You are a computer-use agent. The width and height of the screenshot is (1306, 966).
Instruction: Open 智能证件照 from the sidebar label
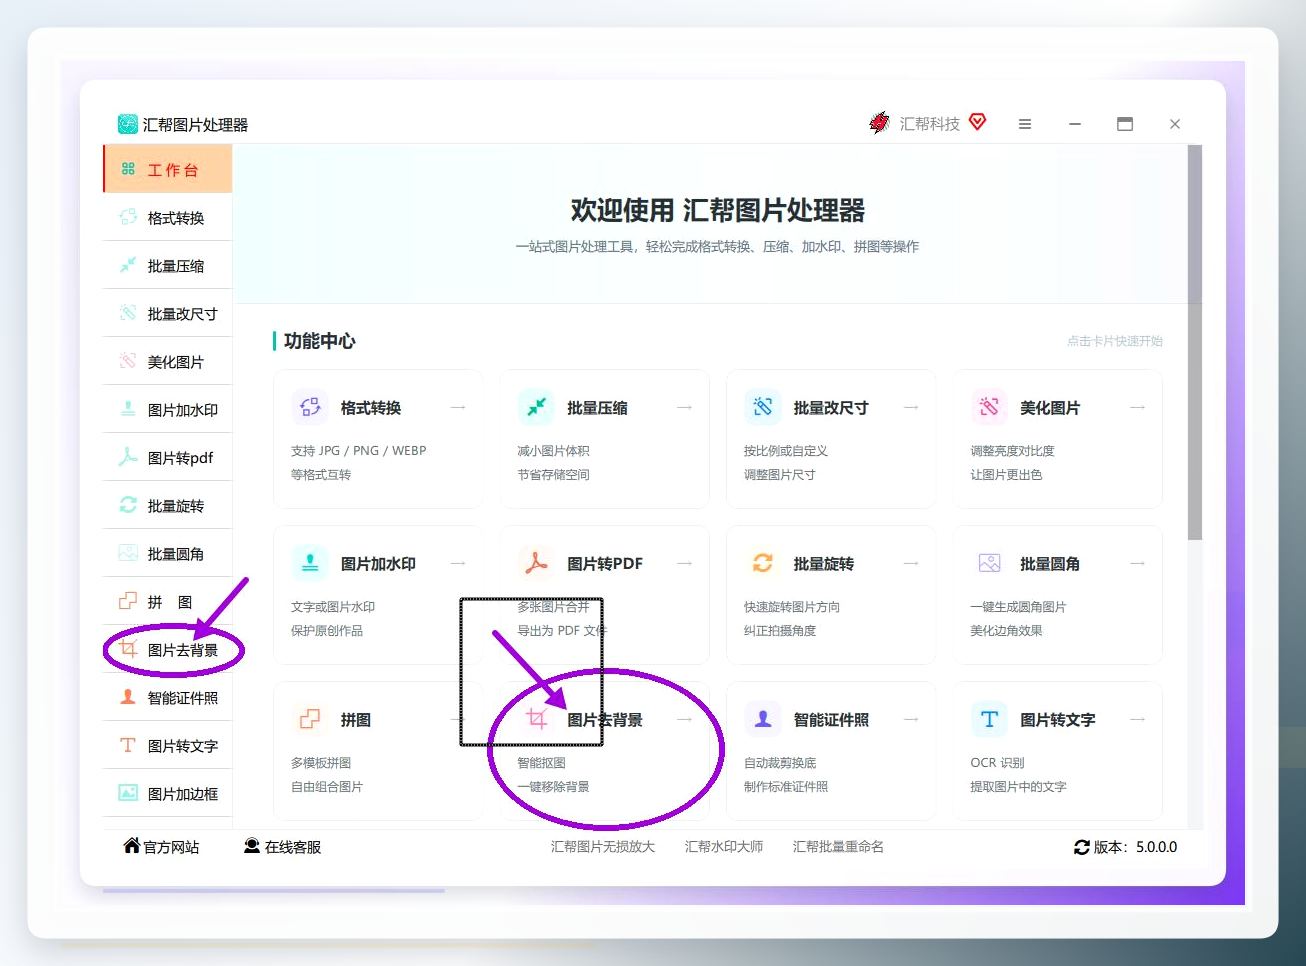tap(183, 698)
